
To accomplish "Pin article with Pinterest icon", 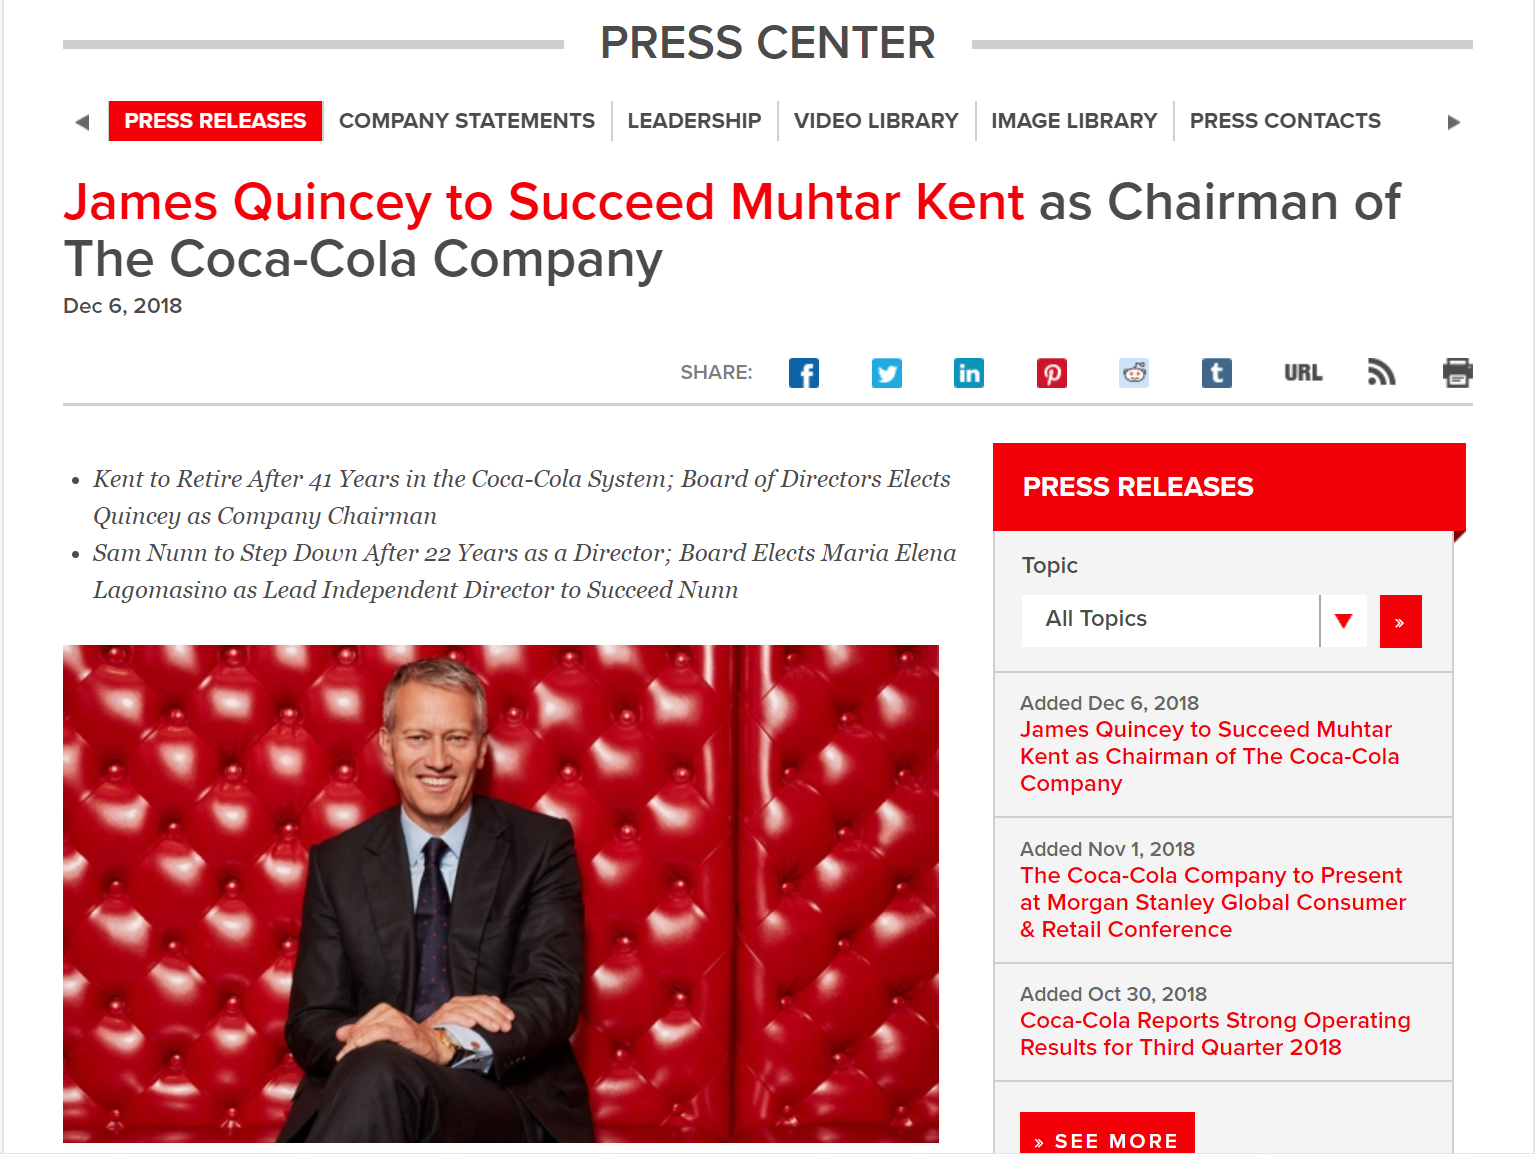I will [x=1052, y=373].
